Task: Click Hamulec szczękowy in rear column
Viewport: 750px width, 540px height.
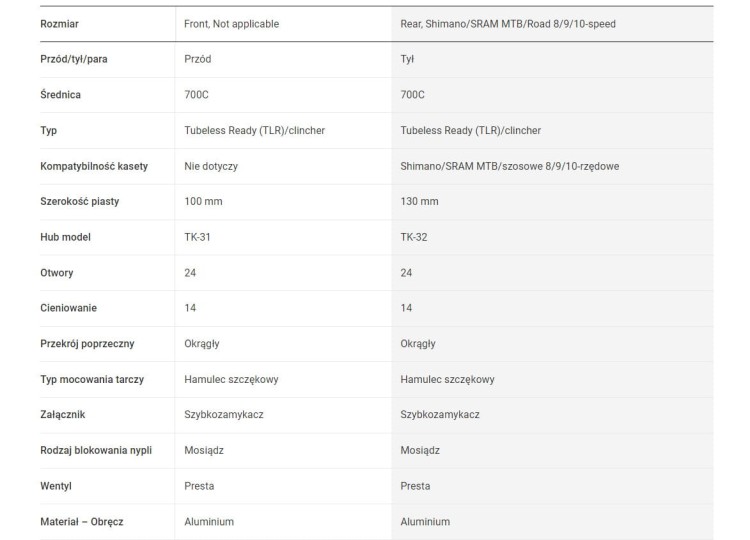Action: [x=447, y=380]
